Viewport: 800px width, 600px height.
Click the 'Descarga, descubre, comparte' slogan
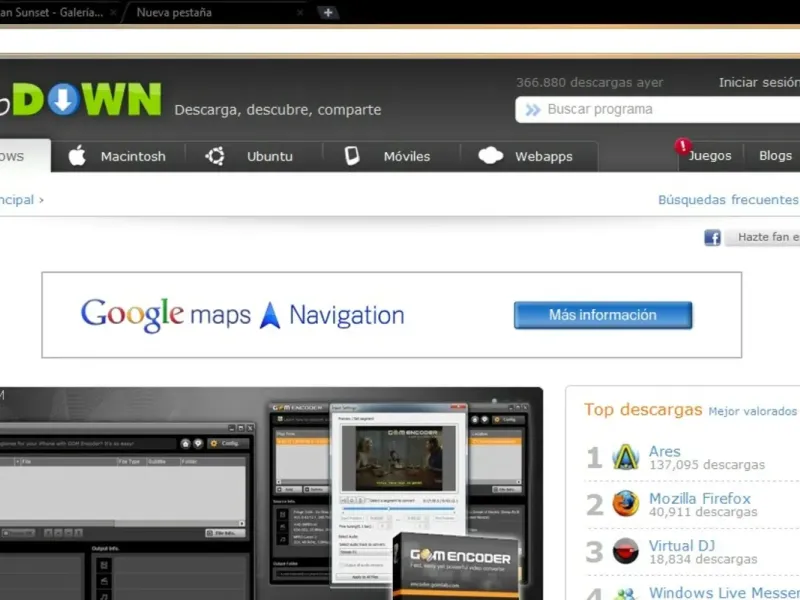tap(278, 110)
